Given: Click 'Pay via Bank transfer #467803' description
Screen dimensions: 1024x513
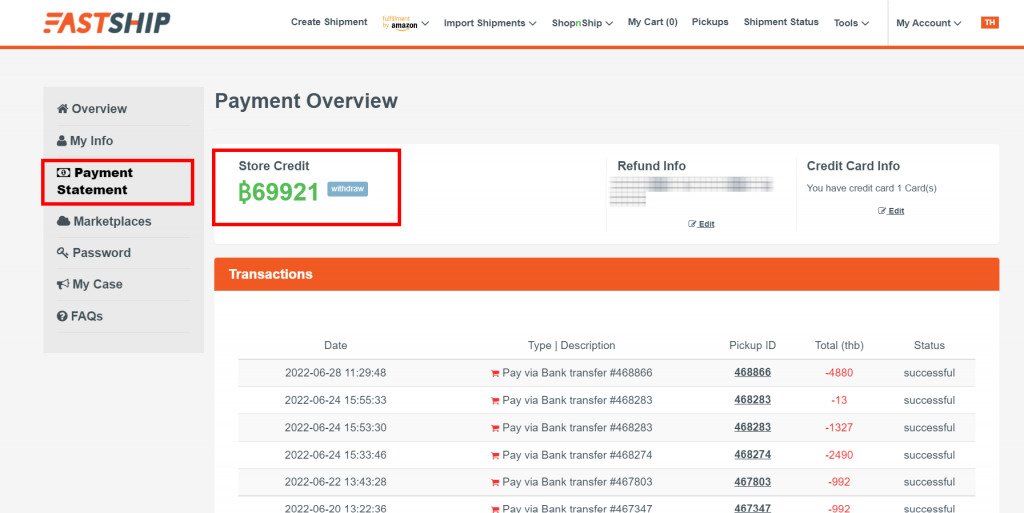Looking at the screenshot, I should coord(577,483).
